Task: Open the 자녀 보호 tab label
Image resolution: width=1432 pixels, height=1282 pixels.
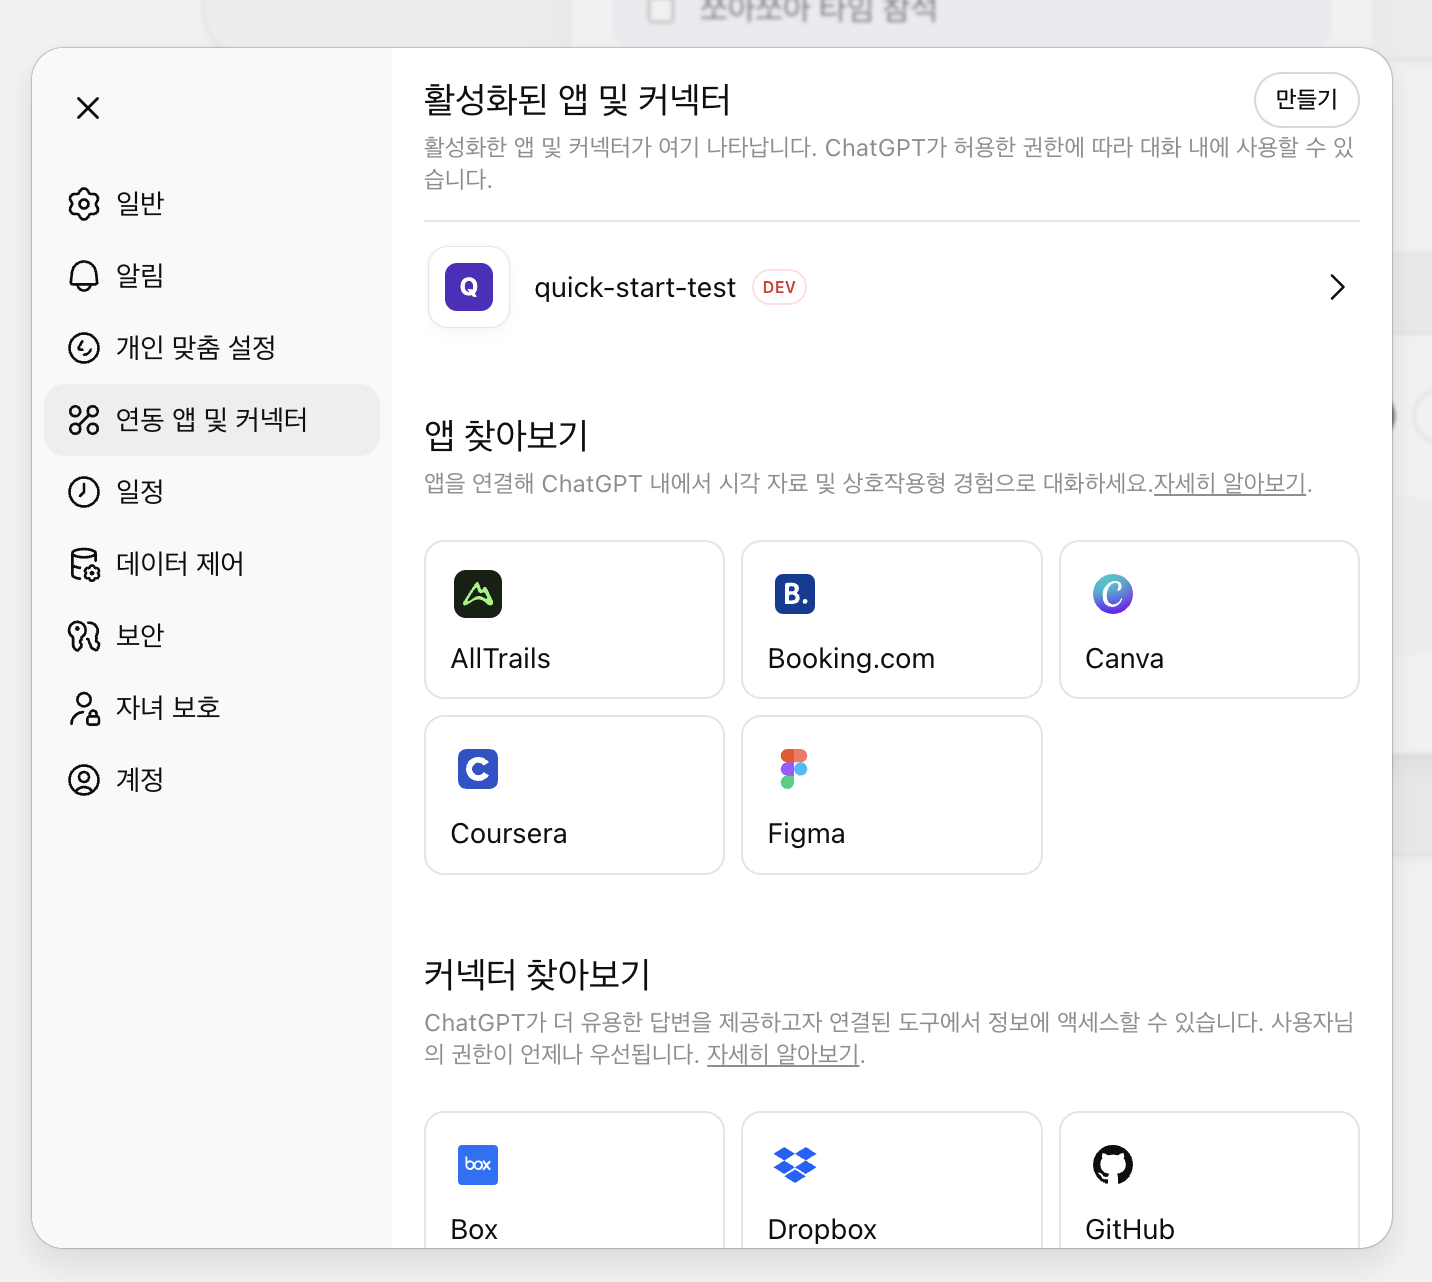Action: click(x=168, y=708)
